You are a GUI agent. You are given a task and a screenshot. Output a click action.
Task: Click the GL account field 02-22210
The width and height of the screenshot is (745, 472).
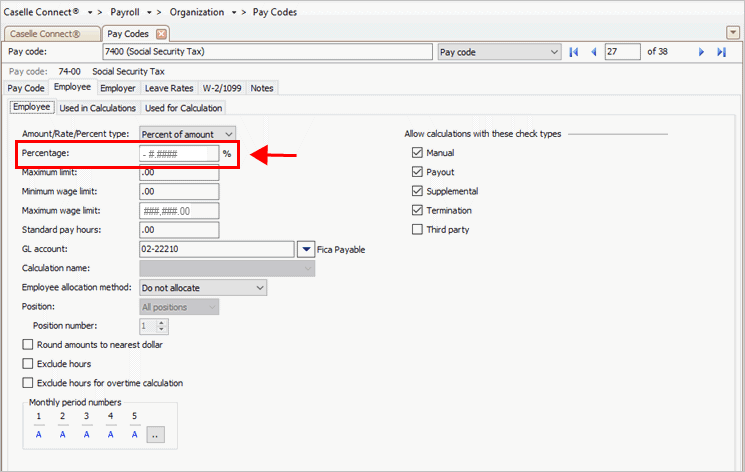(x=217, y=249)
